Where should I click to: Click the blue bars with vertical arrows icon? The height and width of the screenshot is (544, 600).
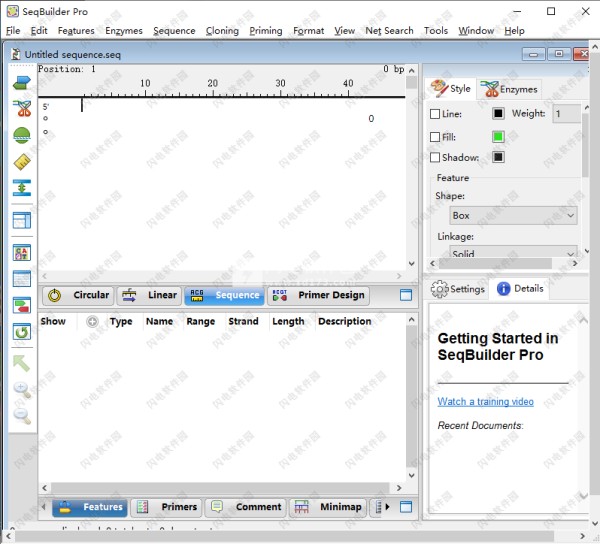22,188
